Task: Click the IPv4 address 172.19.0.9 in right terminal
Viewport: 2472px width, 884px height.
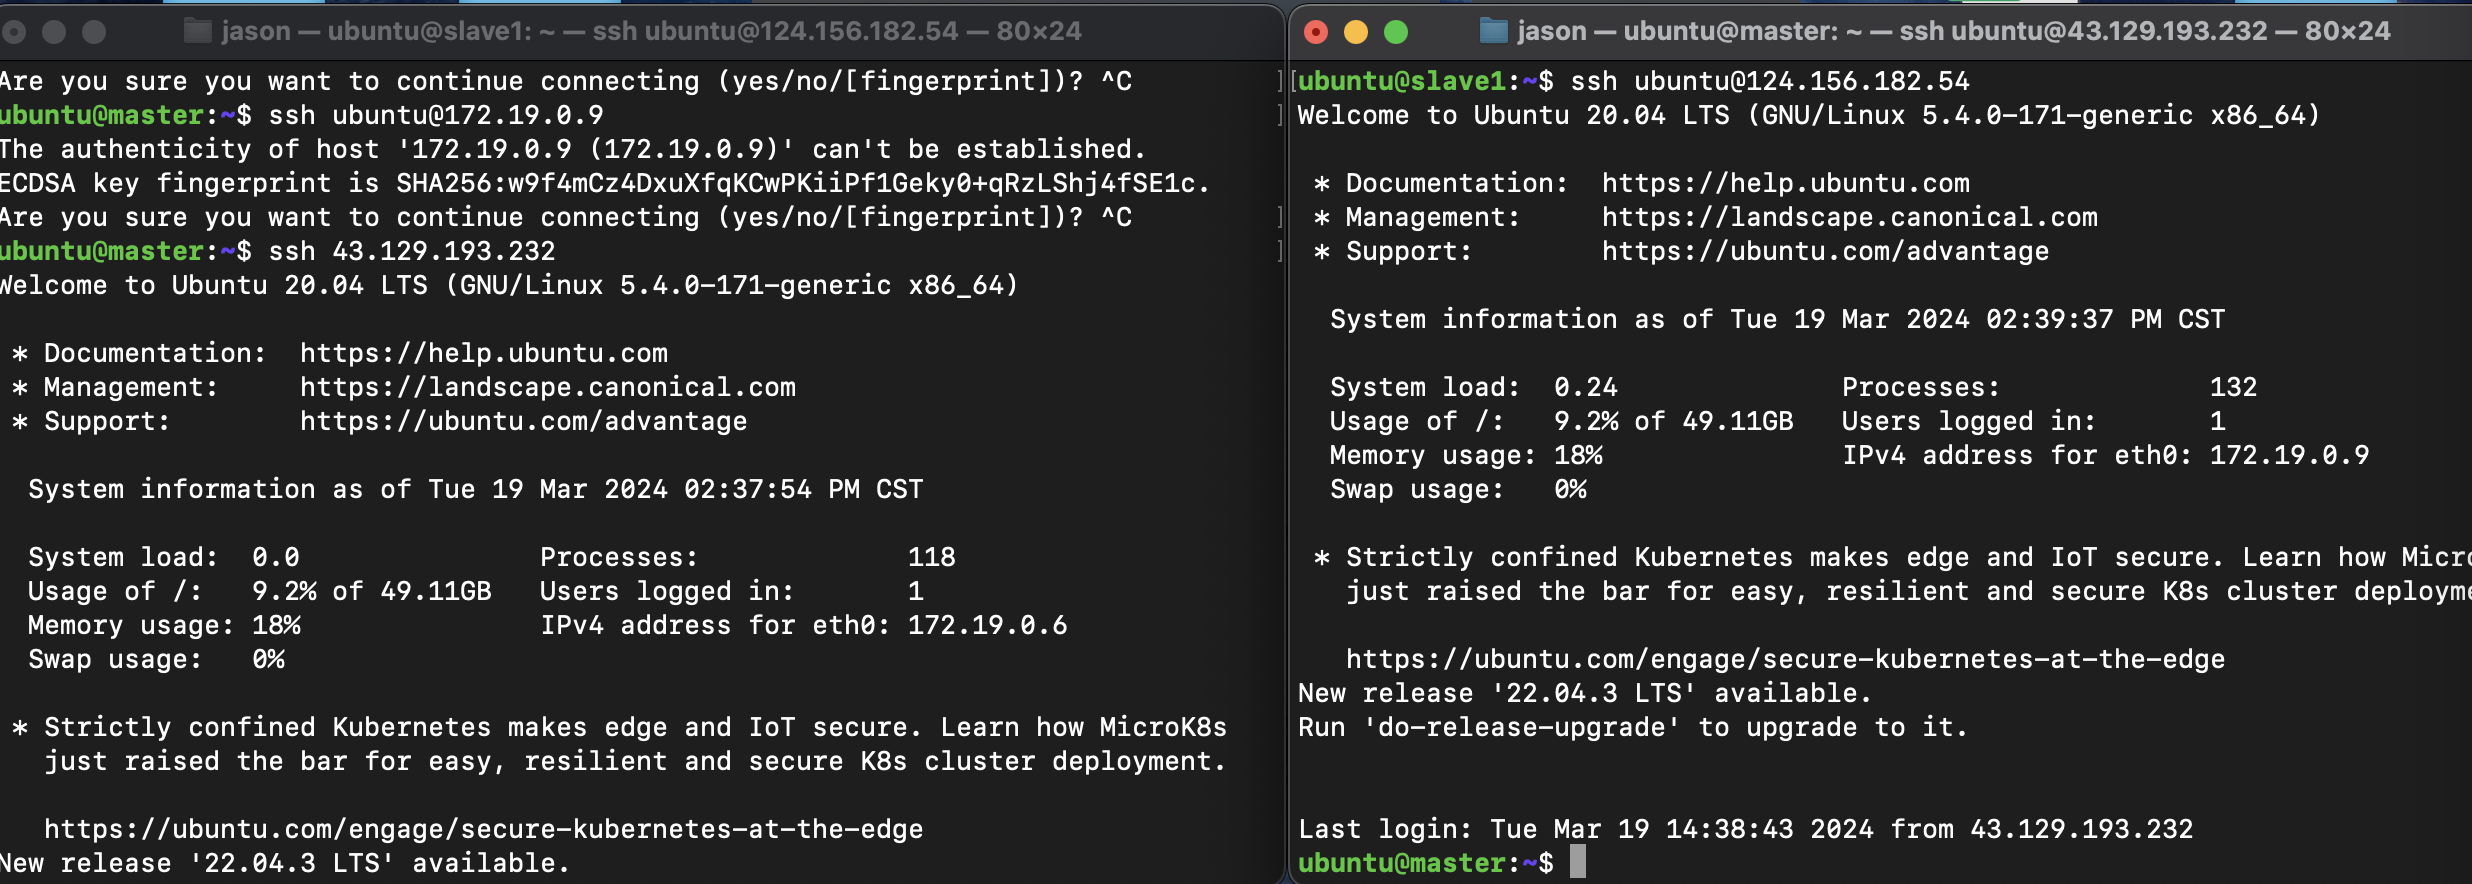Action: [x=2290, y=455]
